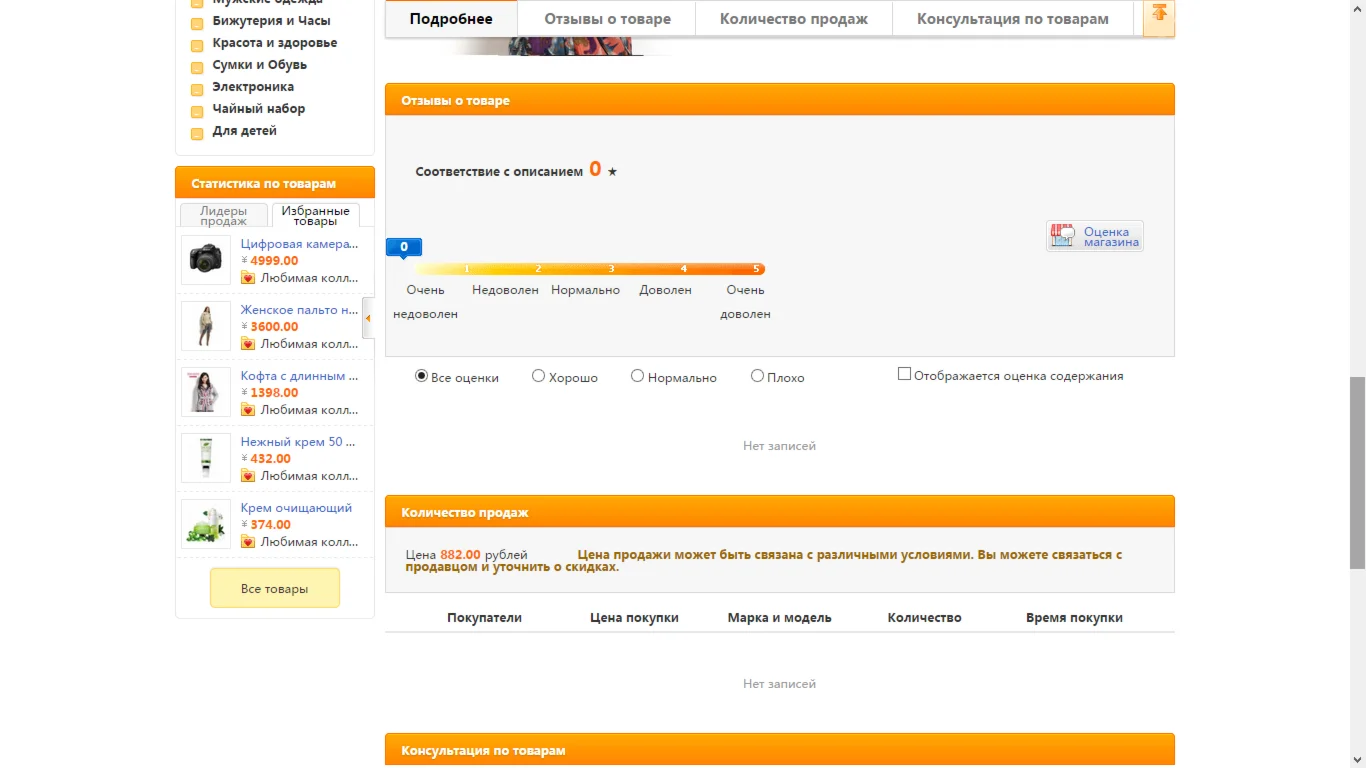
Task: Open the Лидеры продаж tab
Action: click(x=224, y=216)
